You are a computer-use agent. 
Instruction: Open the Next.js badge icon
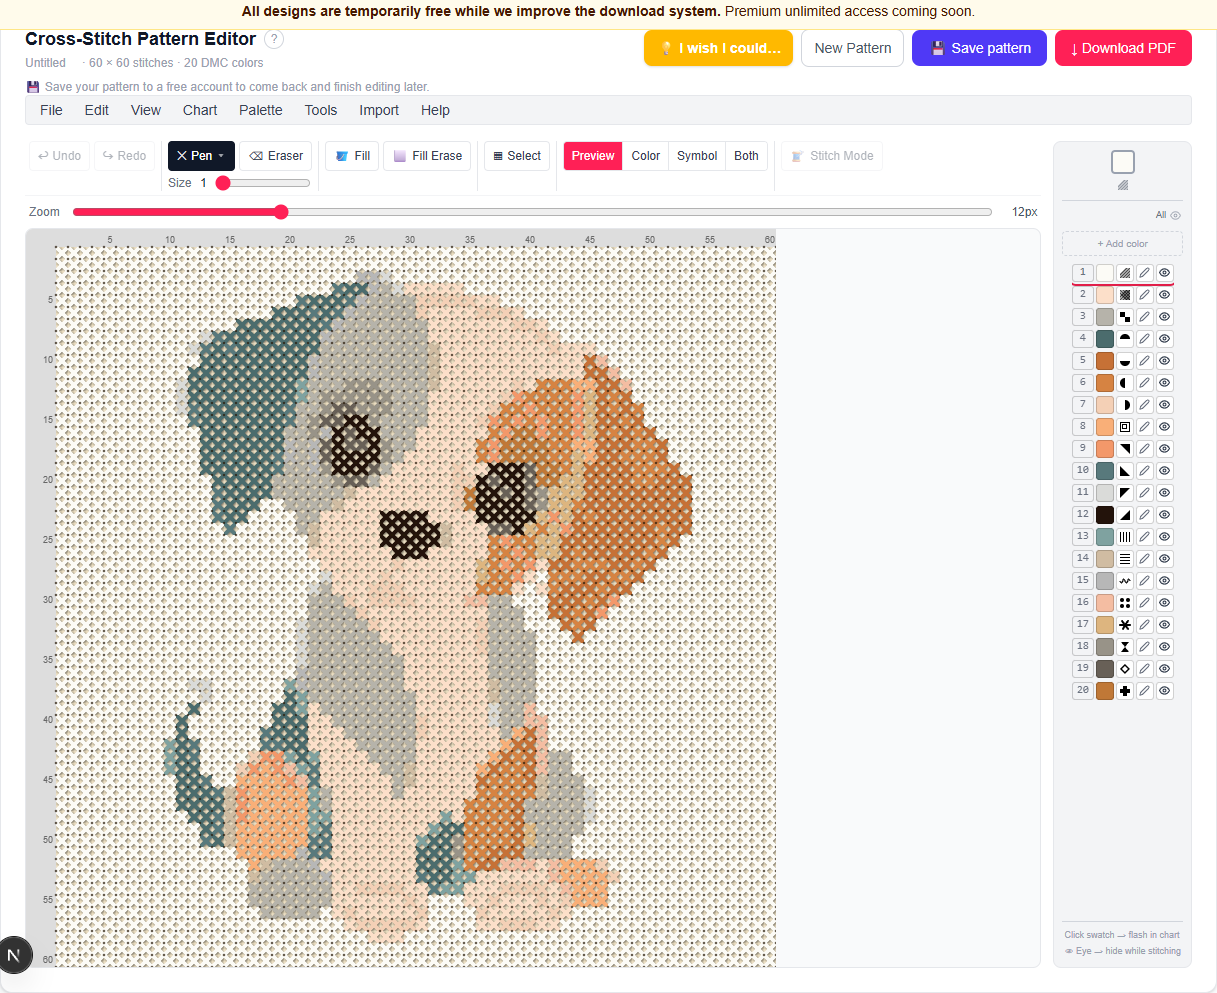[14, 956]
